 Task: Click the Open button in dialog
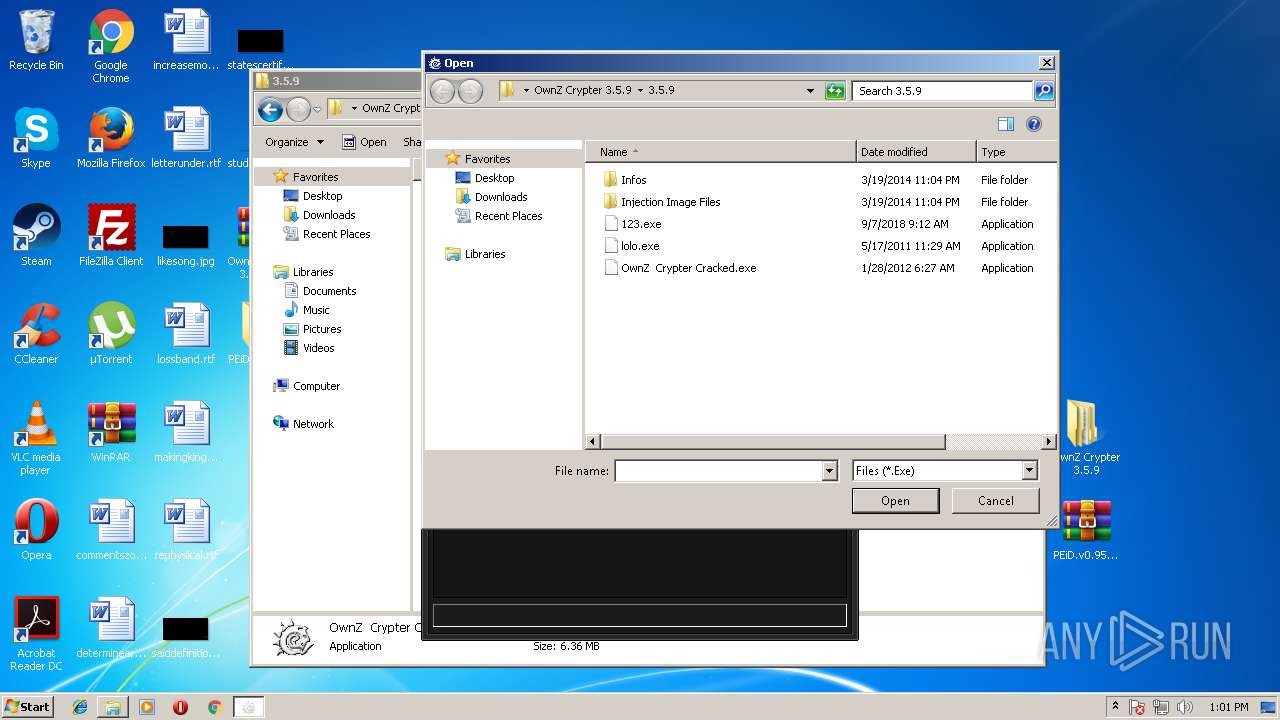coord(895,501)
